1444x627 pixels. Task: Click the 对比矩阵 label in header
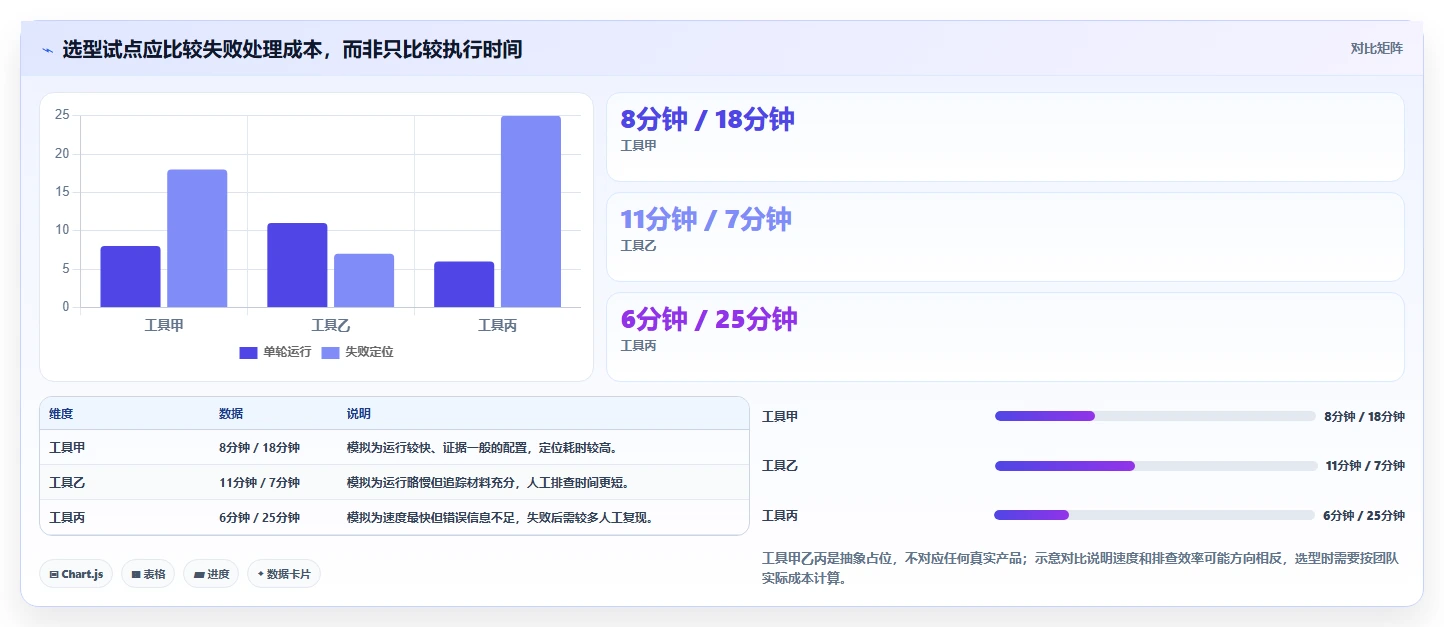(x=1377, y=49)
